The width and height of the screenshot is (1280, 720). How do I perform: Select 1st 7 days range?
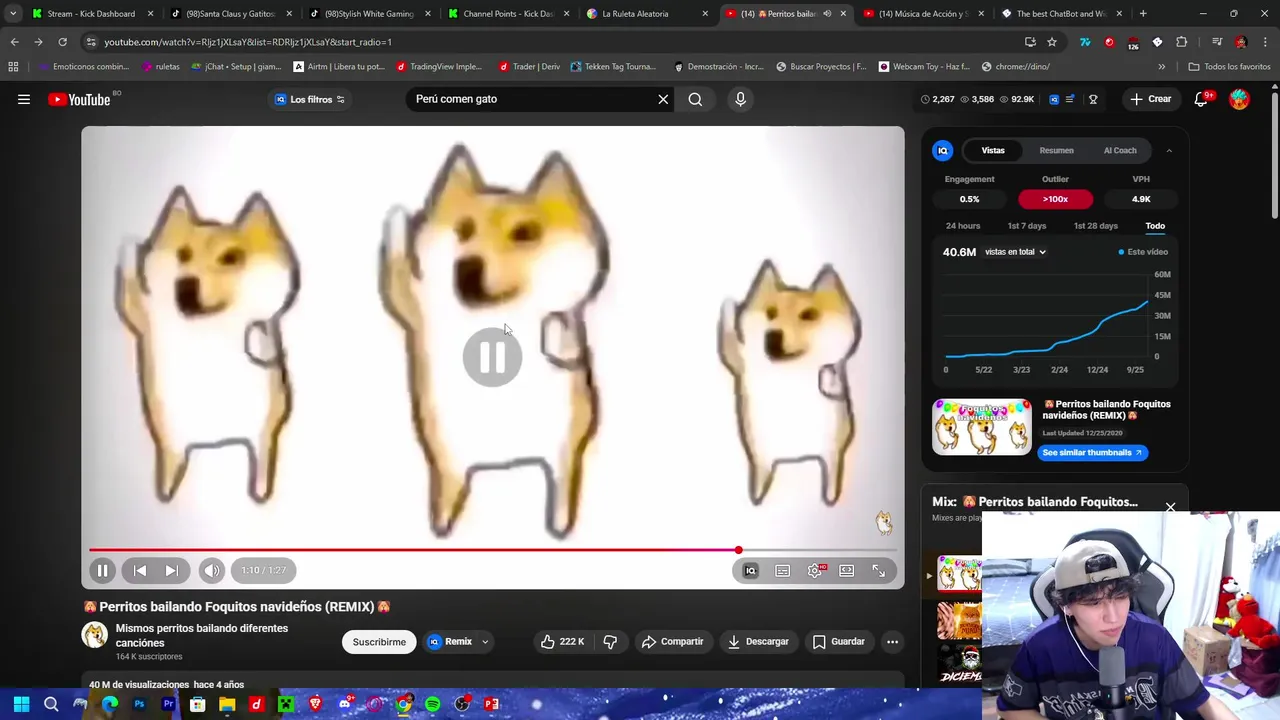click(x=1027, y=226)
